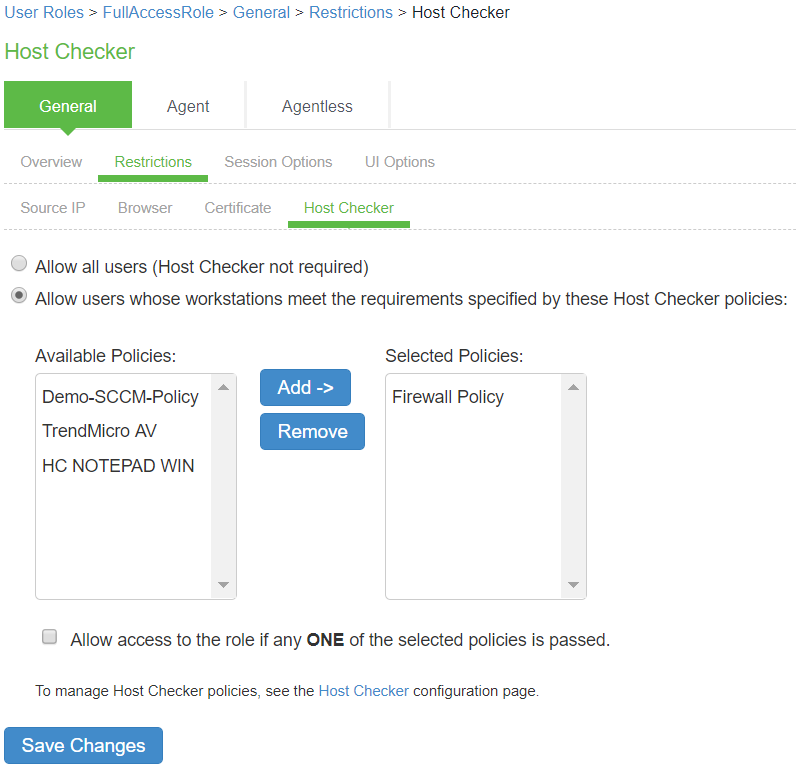Open the Host Checker configuration page link

click(363, 691)
